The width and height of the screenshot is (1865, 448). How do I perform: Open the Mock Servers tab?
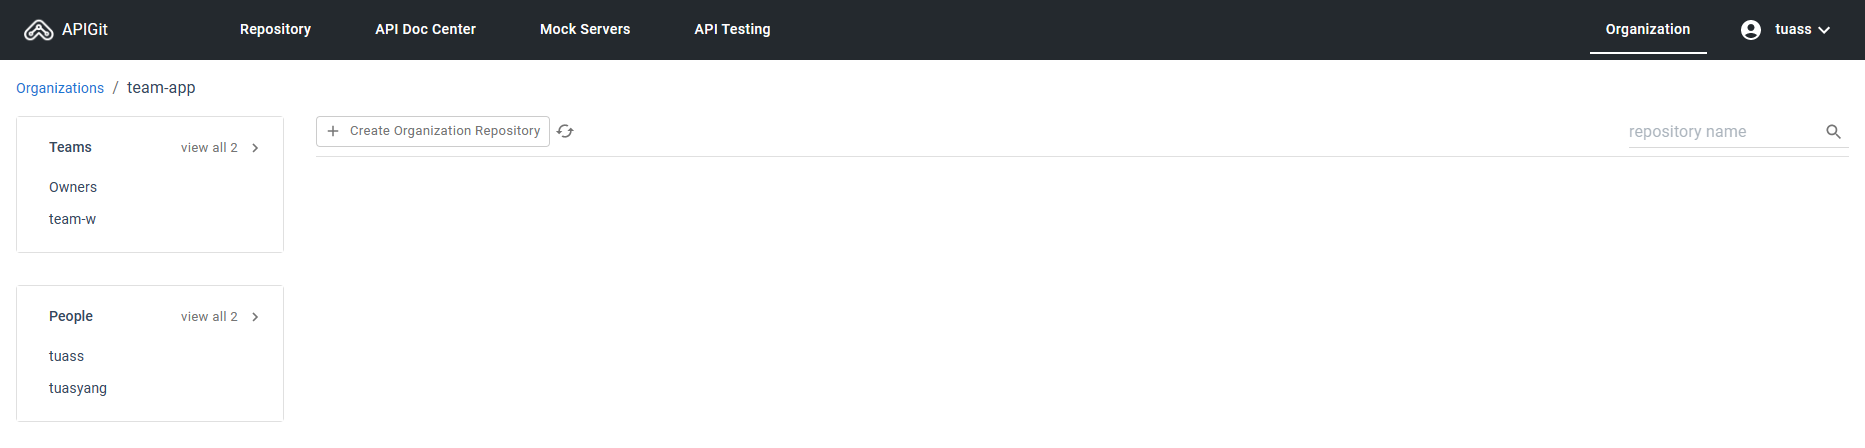tap(585, 29)
